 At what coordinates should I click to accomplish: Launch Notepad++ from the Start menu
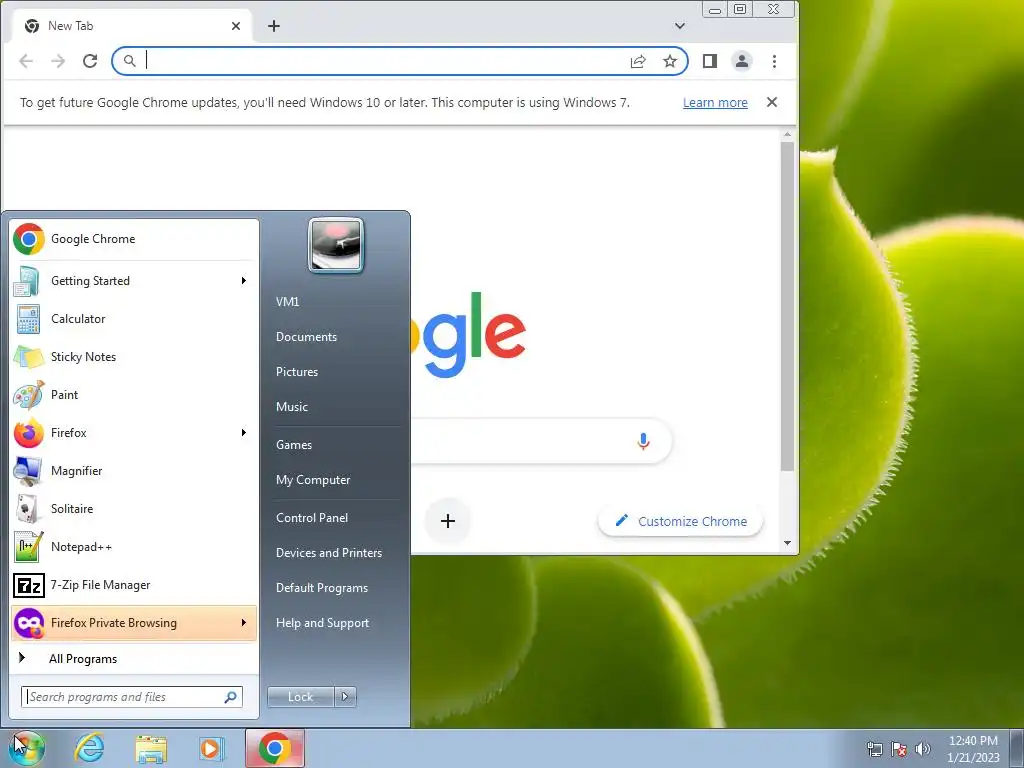tap(134, 547)
